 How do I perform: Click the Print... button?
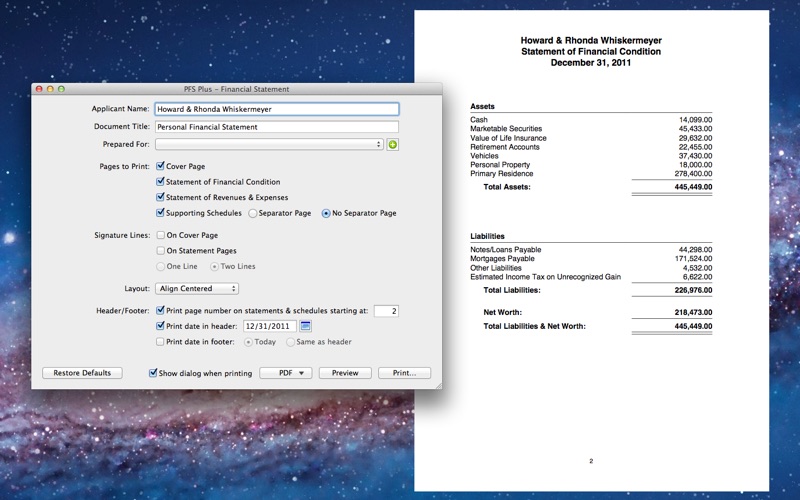click(x=404, y=373)
